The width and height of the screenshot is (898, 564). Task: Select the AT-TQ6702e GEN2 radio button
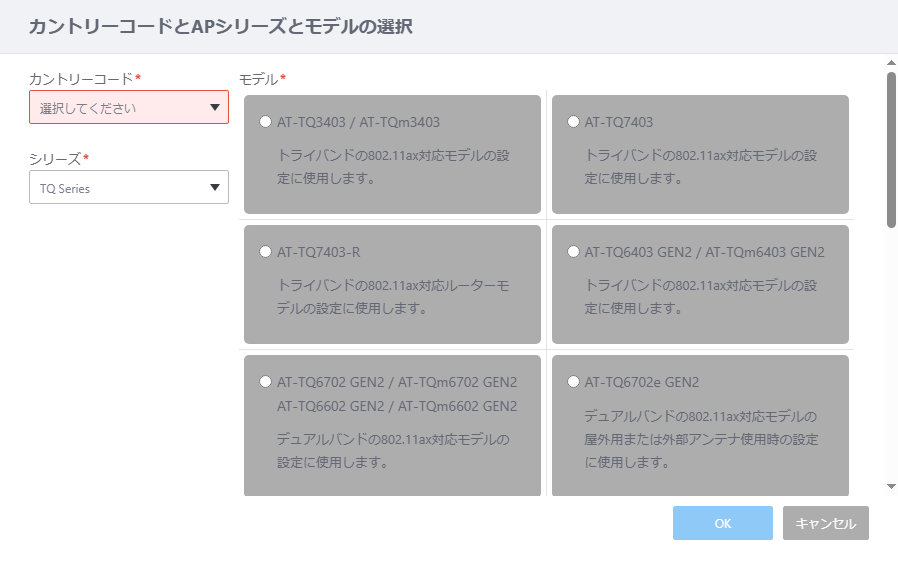573,382
